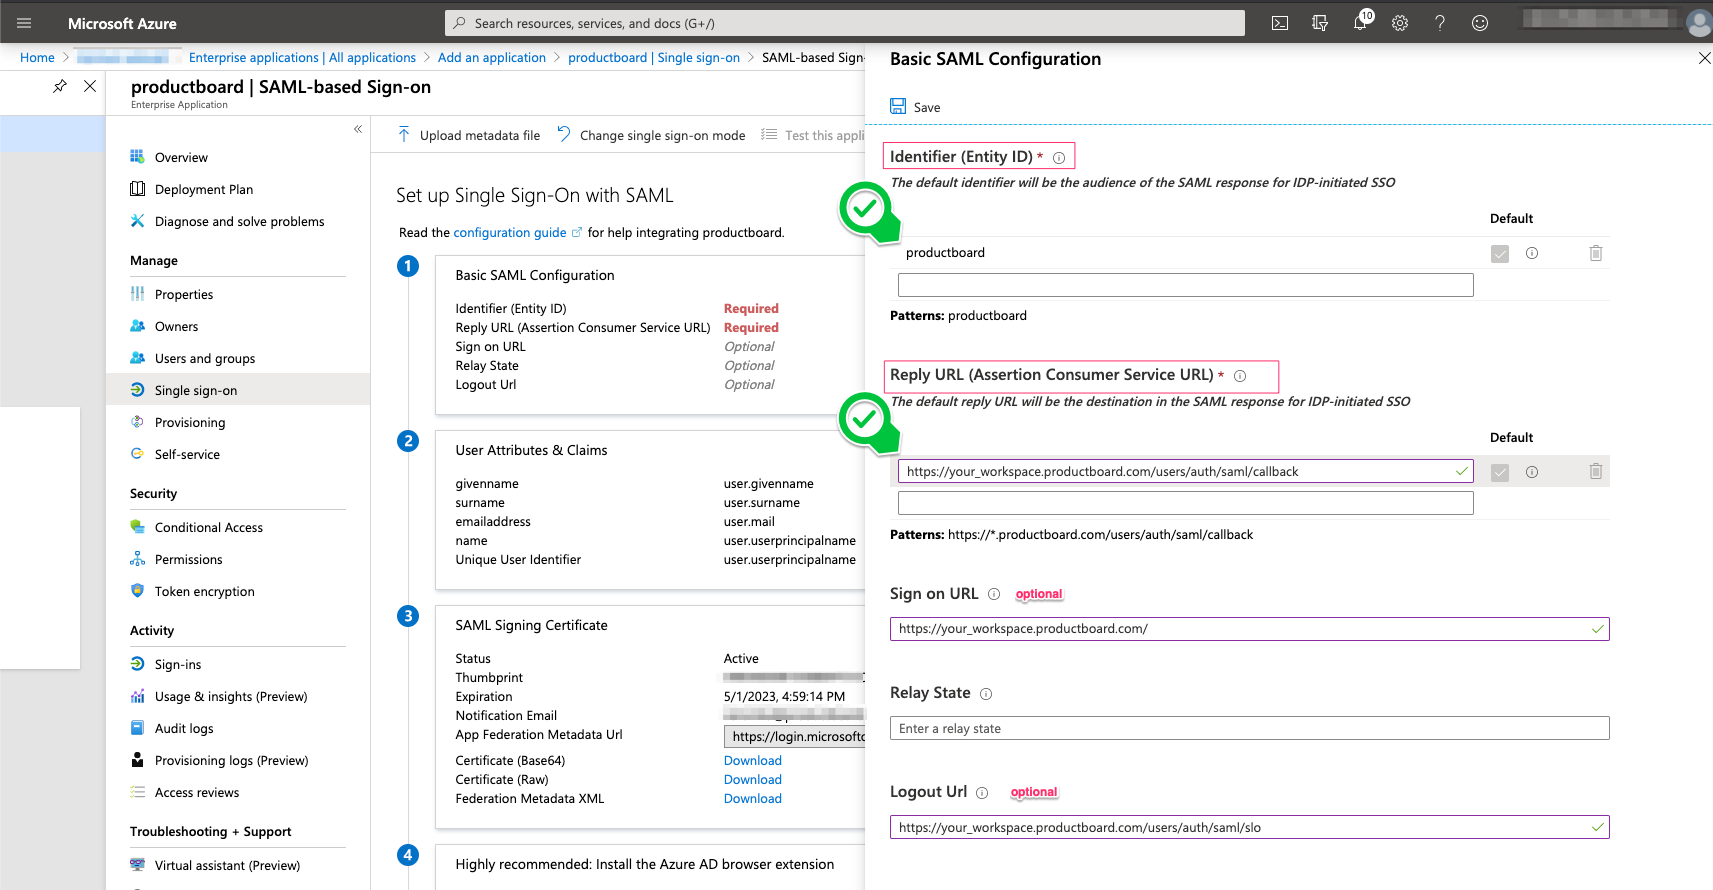
Task: Open Users and groups menu item
Action: [x=204, y=358]
